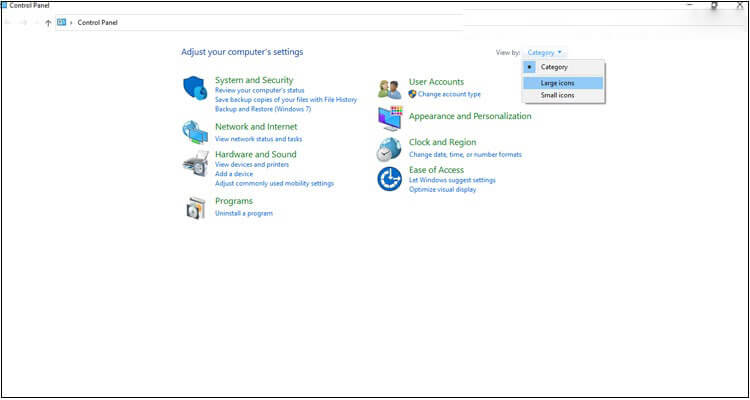
Task: Choose Large icons view option
Action: coord(563,83)
